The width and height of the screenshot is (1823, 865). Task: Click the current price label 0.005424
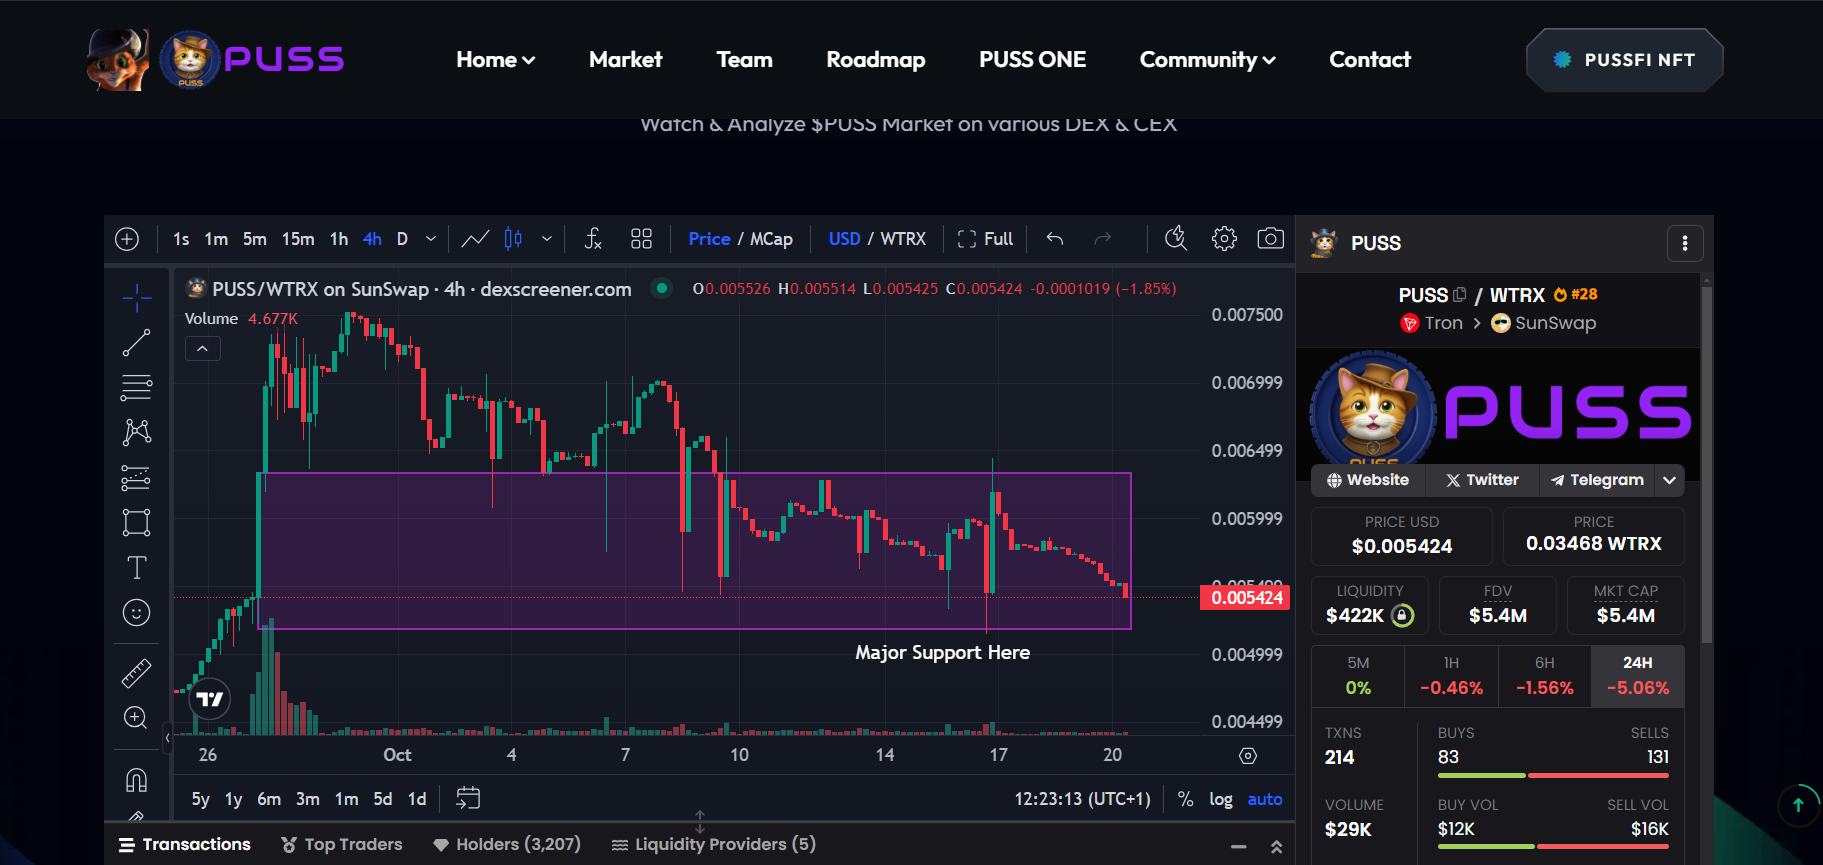1246,598
